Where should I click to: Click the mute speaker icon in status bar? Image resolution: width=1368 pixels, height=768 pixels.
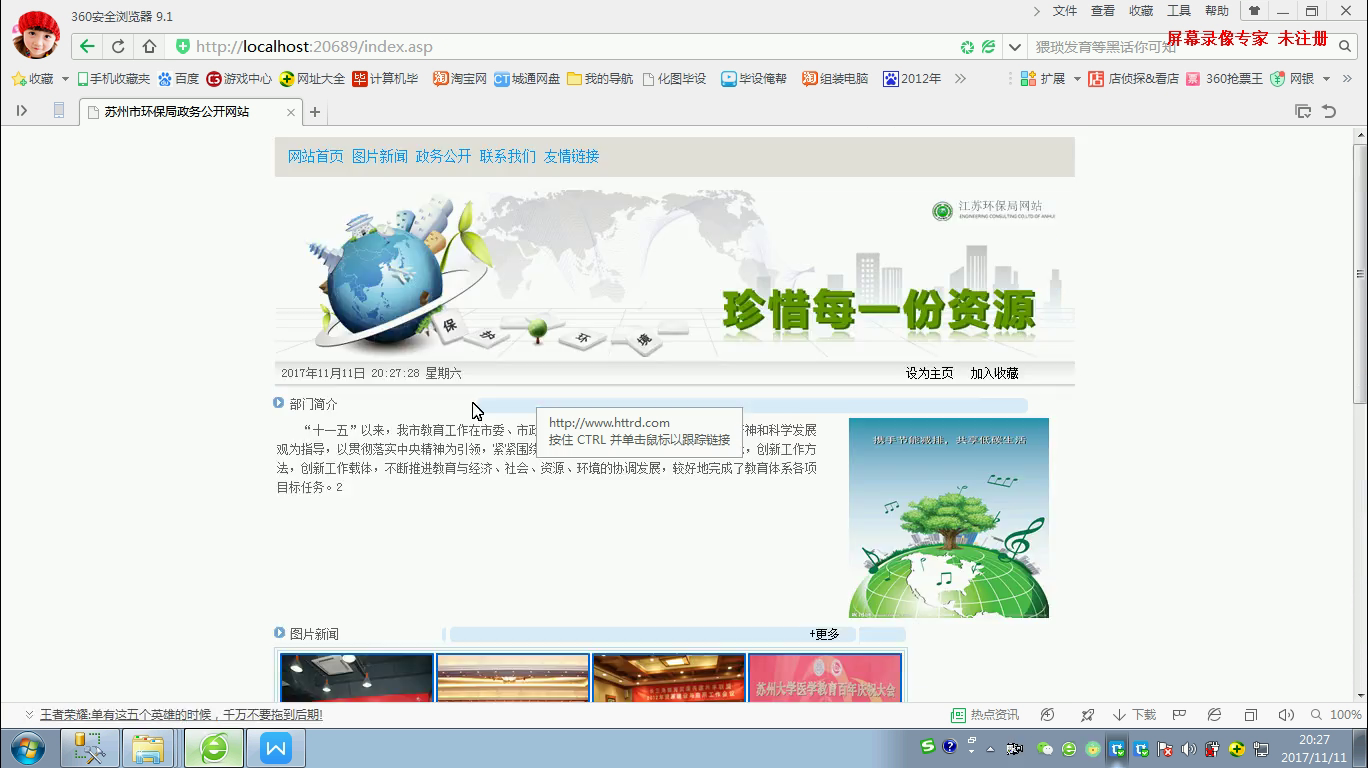click(x=1286, y=715)
